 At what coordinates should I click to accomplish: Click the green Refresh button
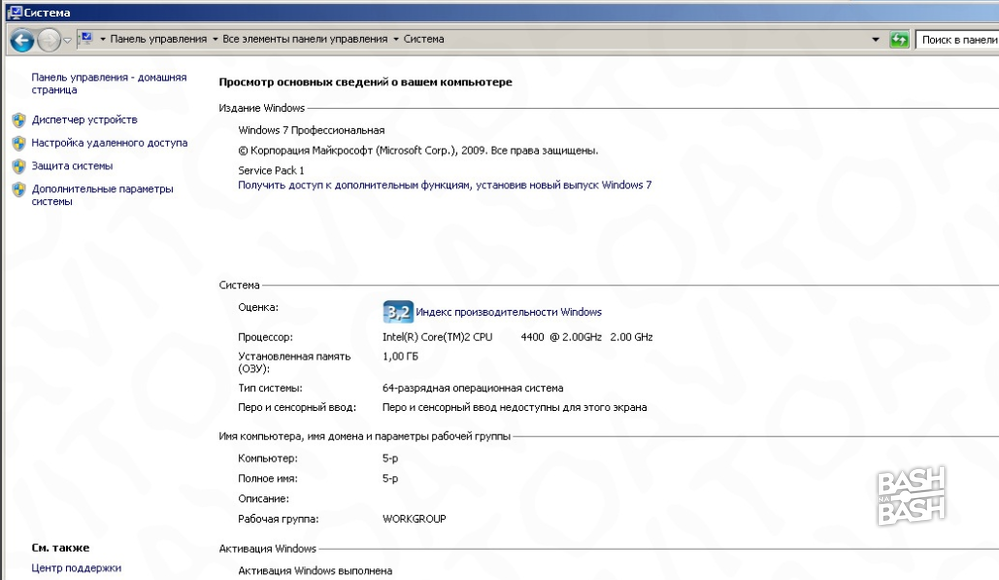899,40
